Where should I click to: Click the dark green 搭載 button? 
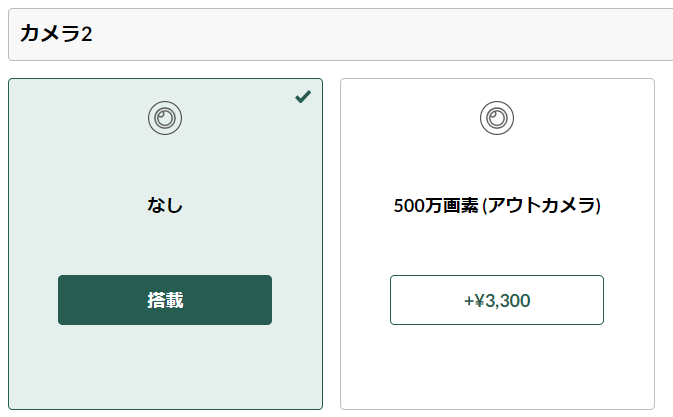coord(165,300)
